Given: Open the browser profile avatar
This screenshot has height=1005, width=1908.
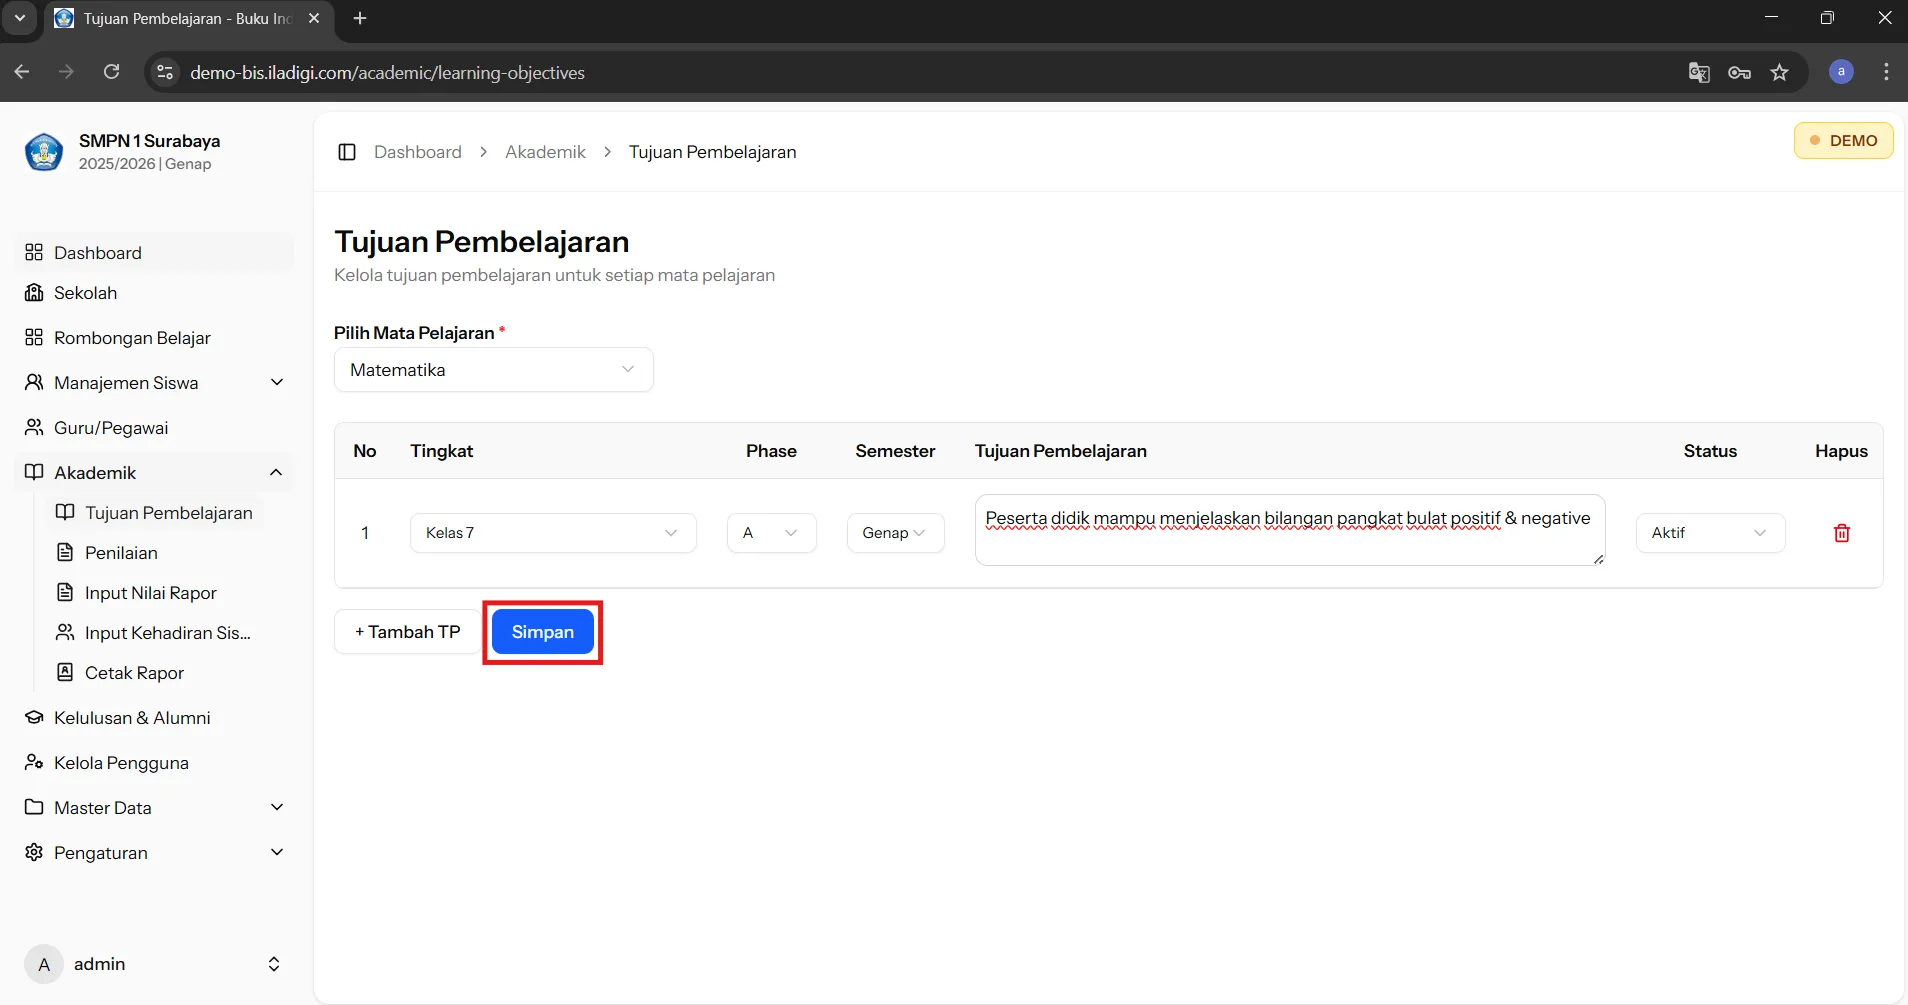Looking at the screenshot, I should [x=1841, y=72].
